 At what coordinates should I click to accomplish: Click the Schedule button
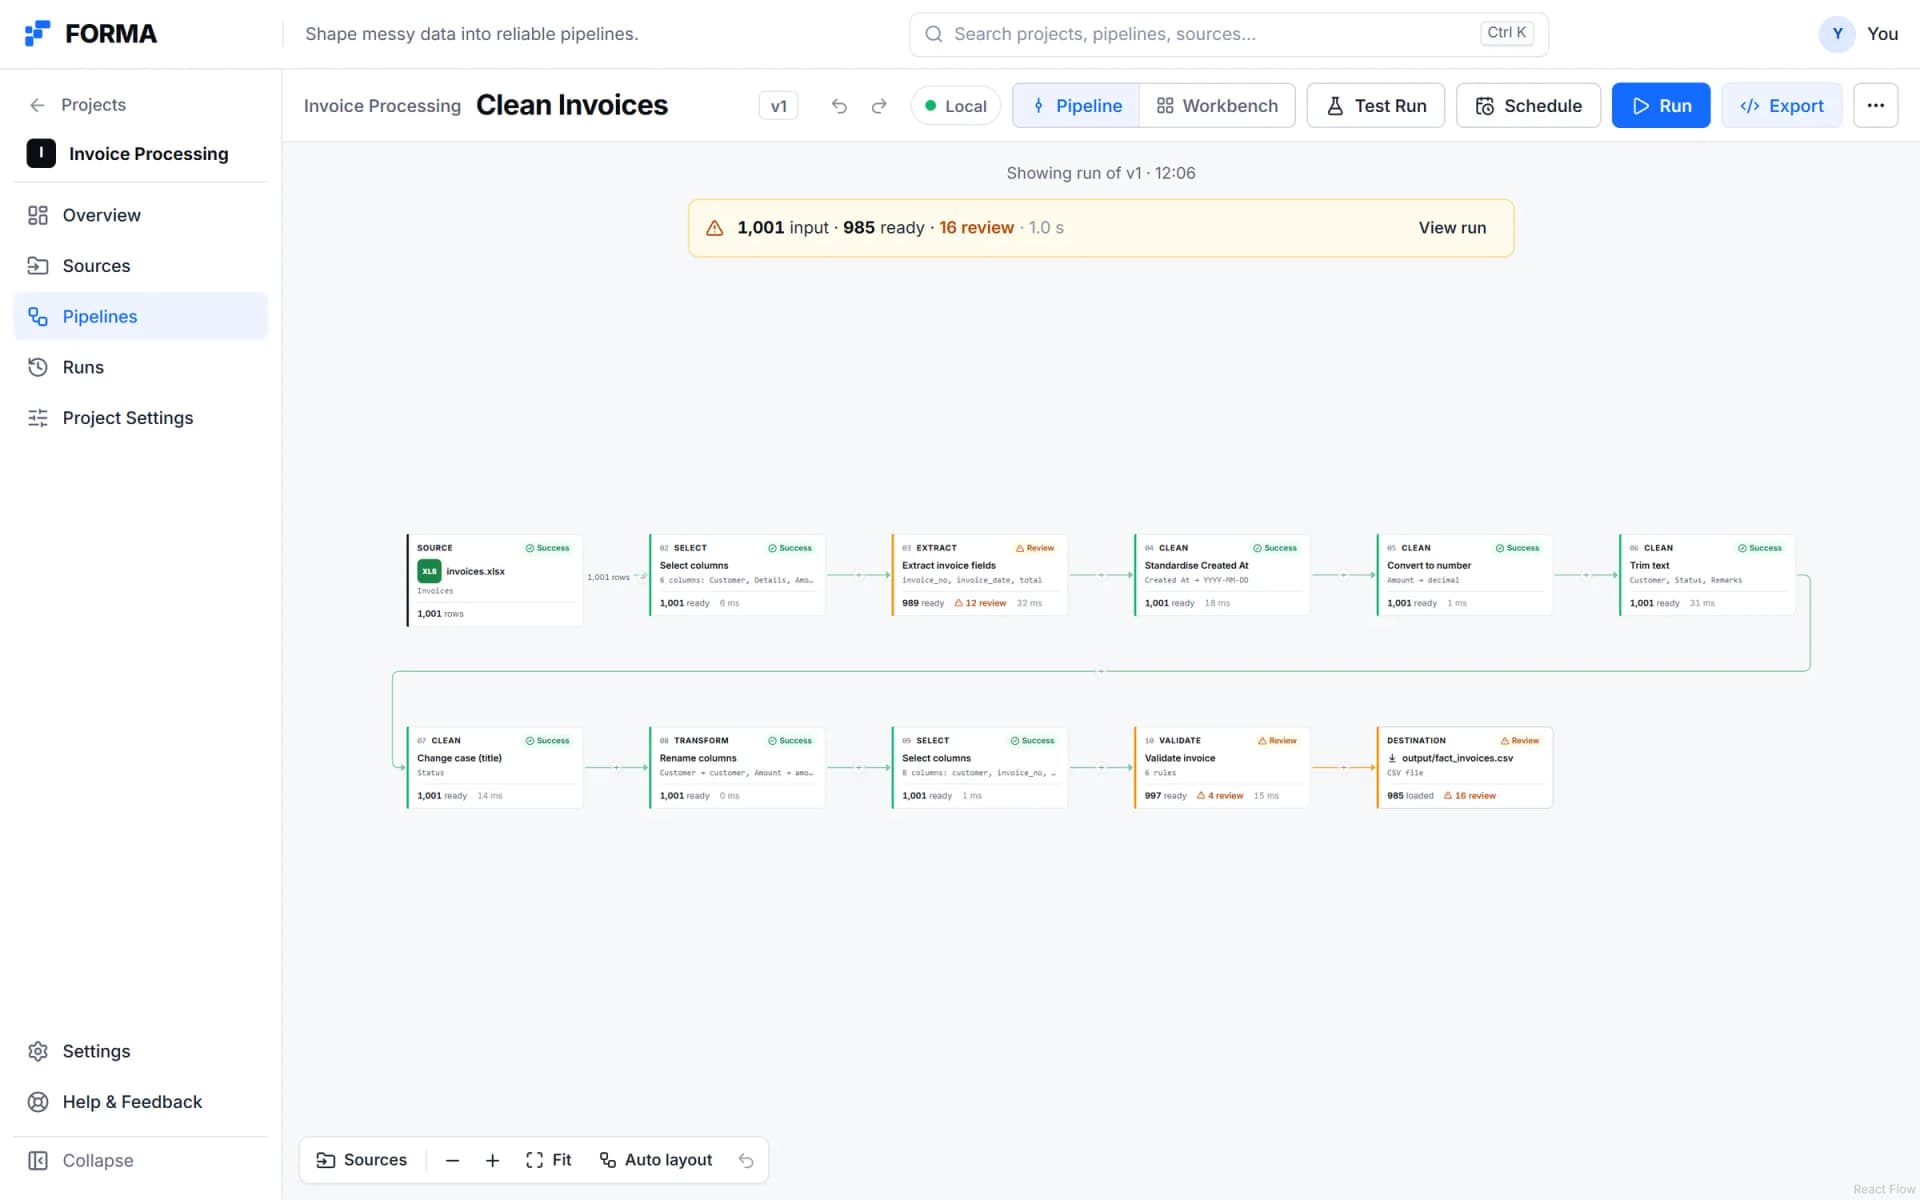pyautogui.click(x=1528, y=105)
